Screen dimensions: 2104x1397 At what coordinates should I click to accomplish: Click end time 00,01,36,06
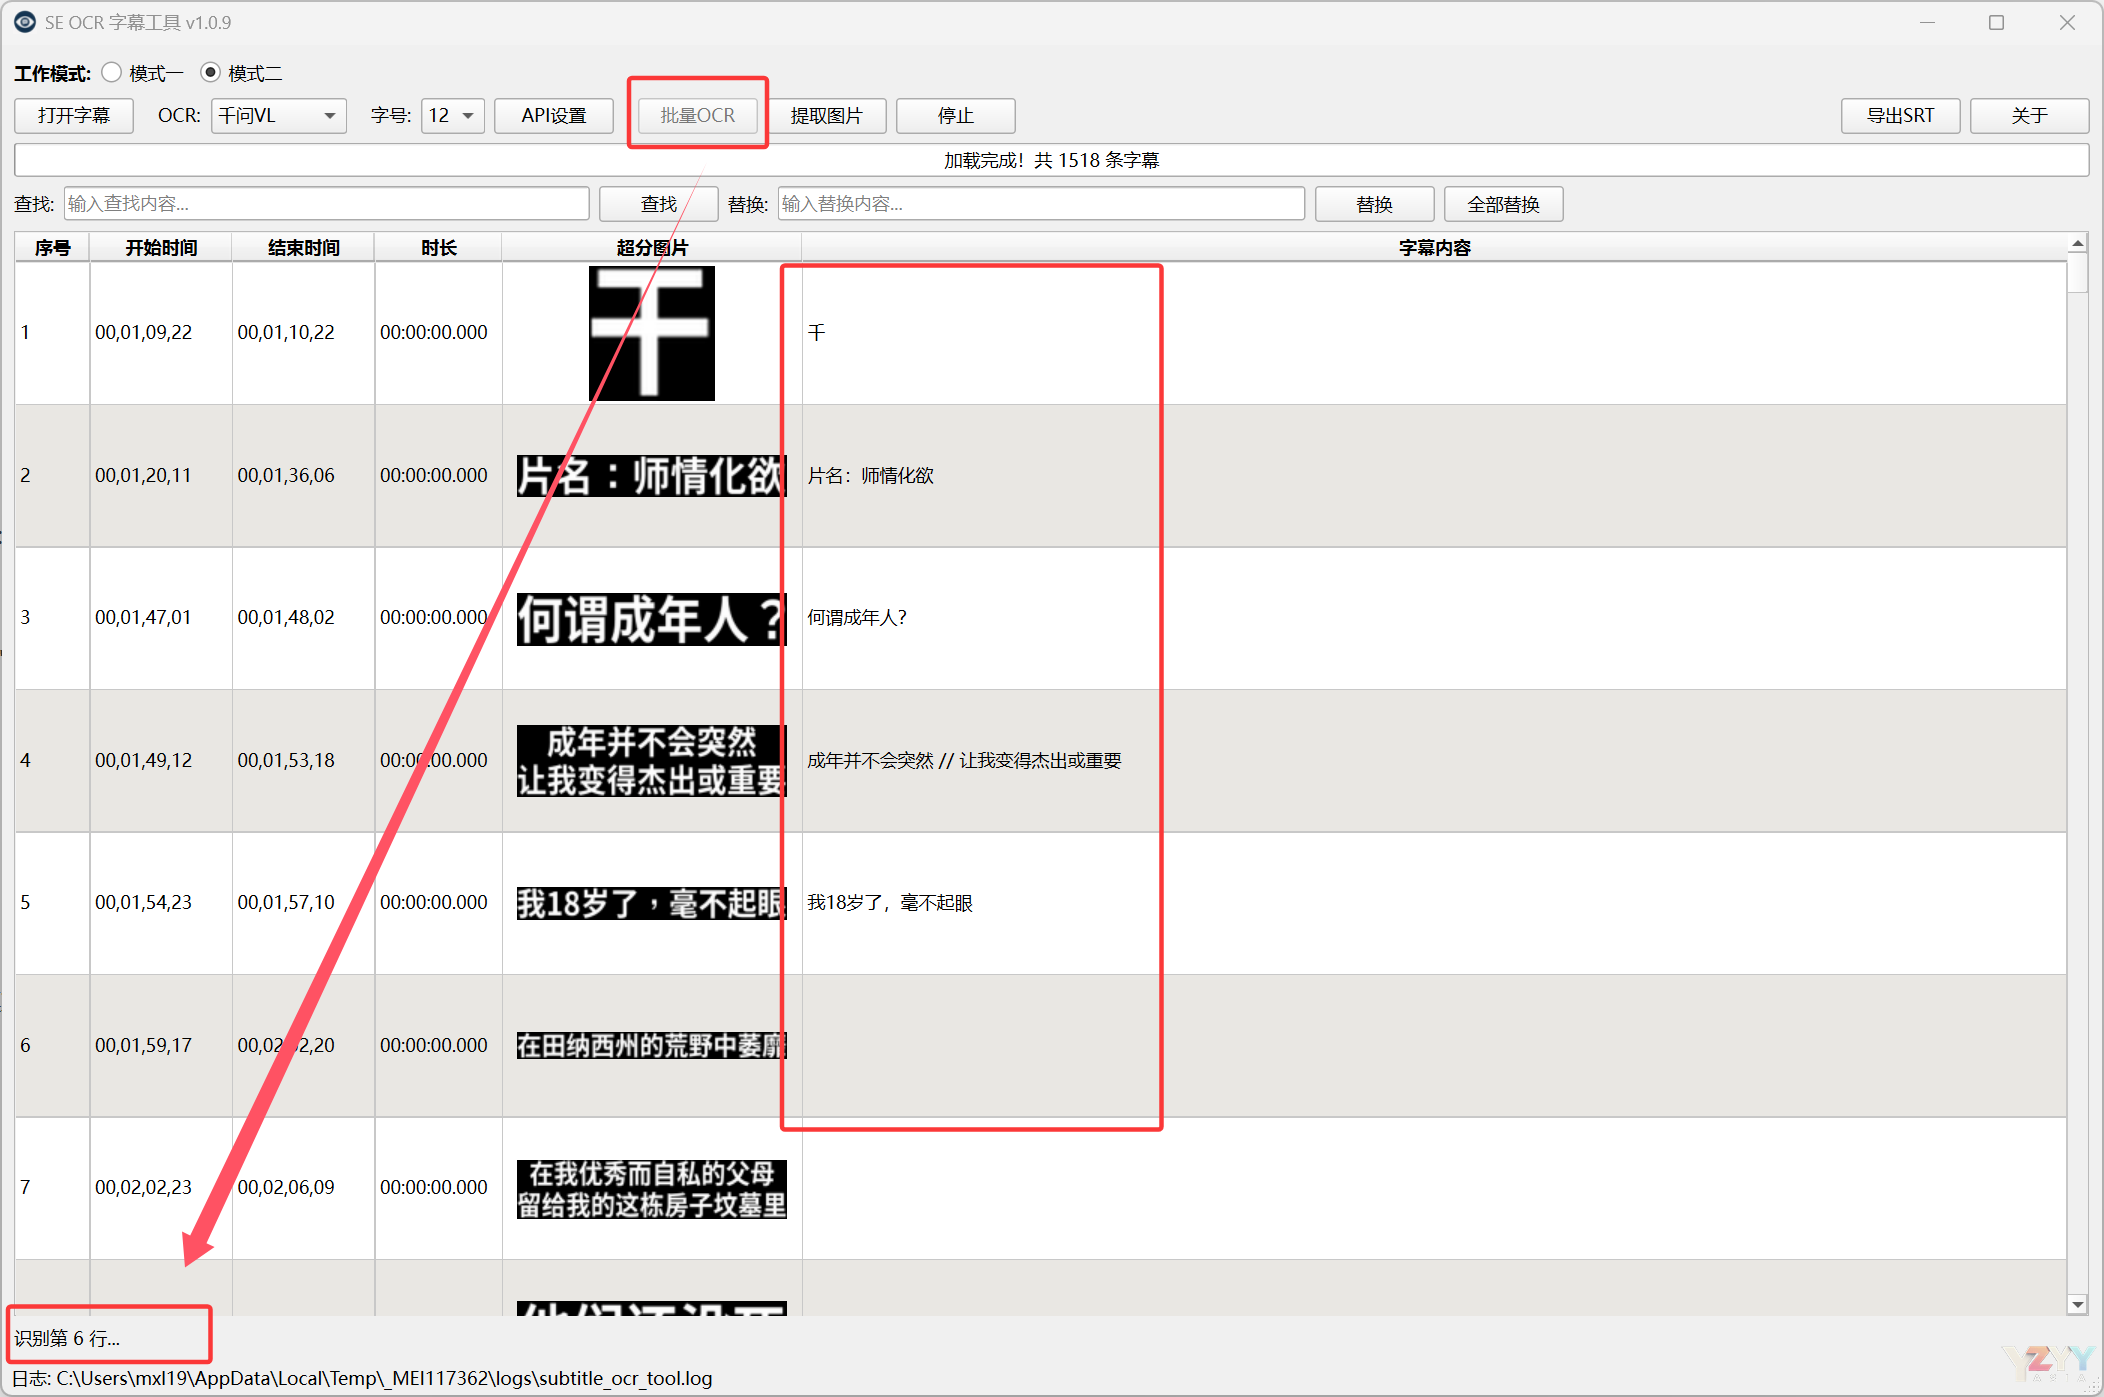click(286, 476)
